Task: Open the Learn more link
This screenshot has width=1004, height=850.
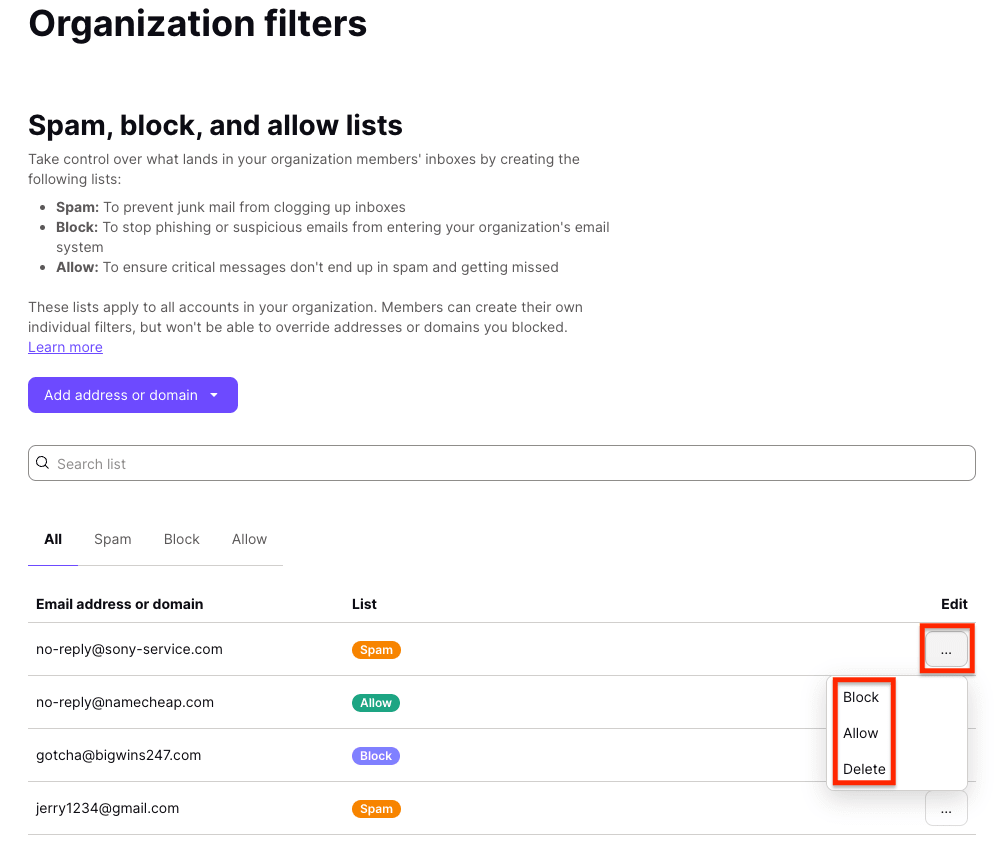Action: [x=65, y=347]
